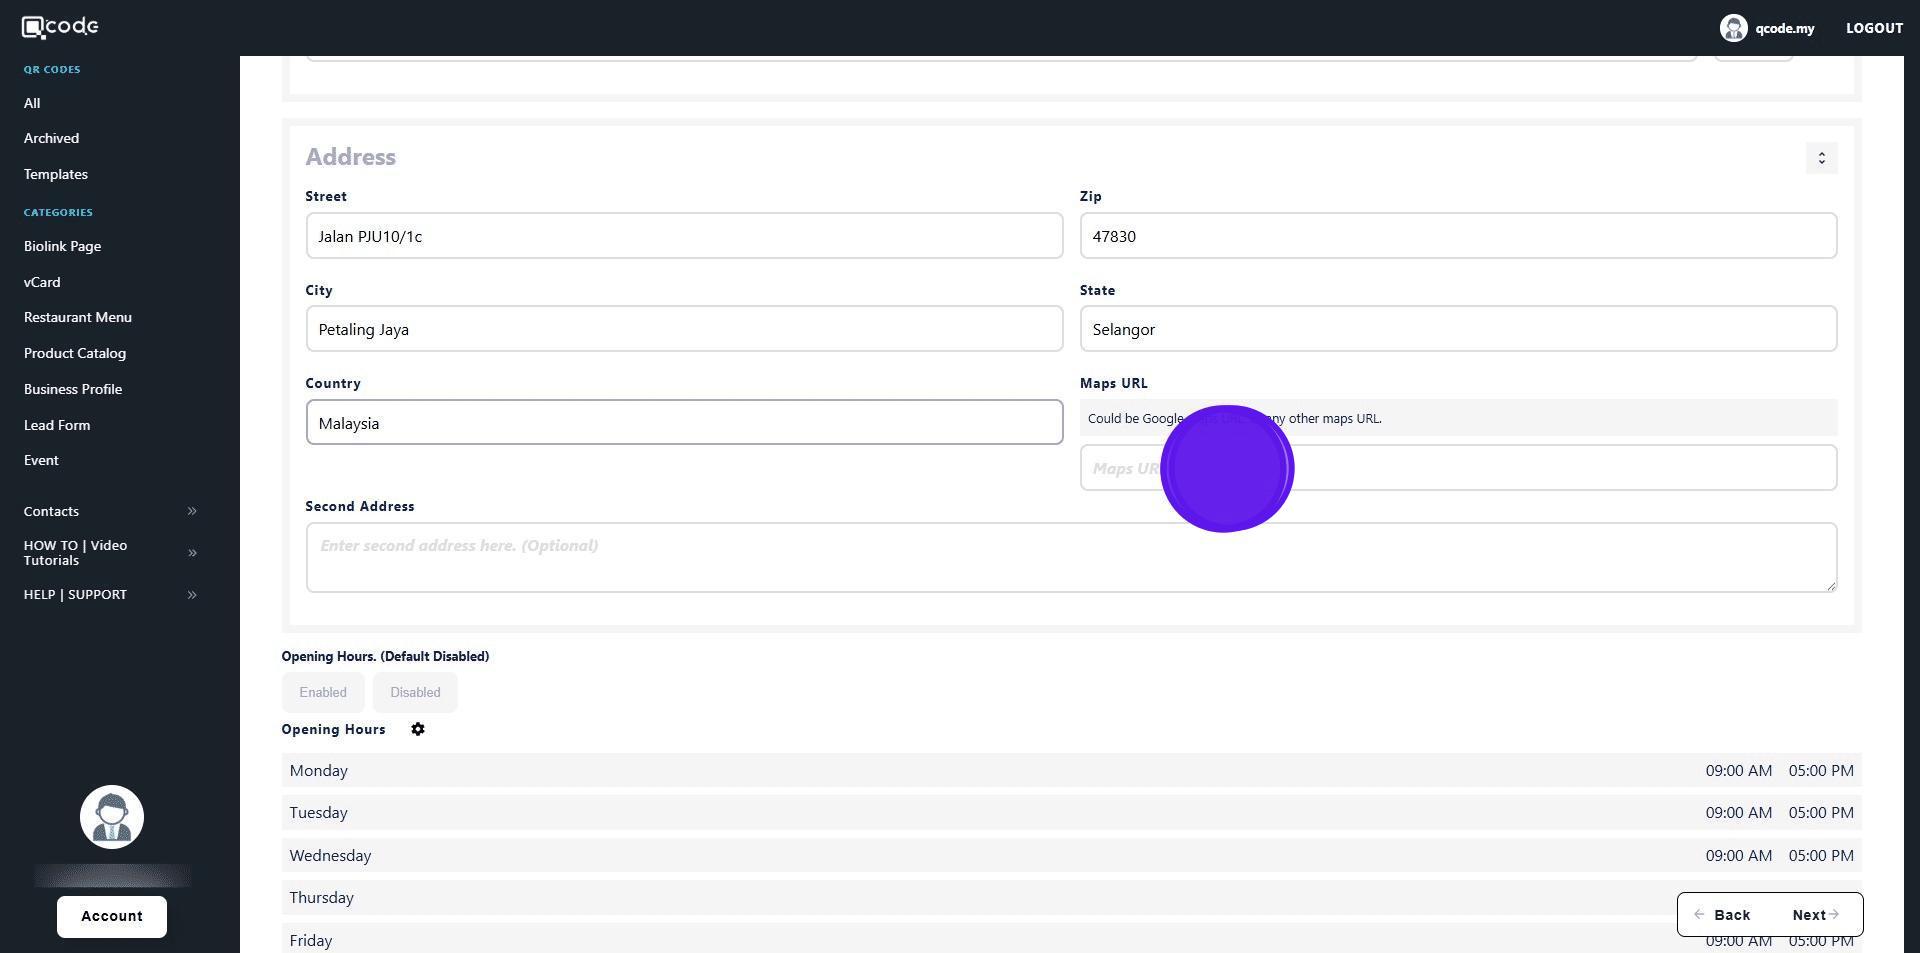Enable Opening Hours option
Viewport: 1920px width, 953px height.
(x=323, y=693)
